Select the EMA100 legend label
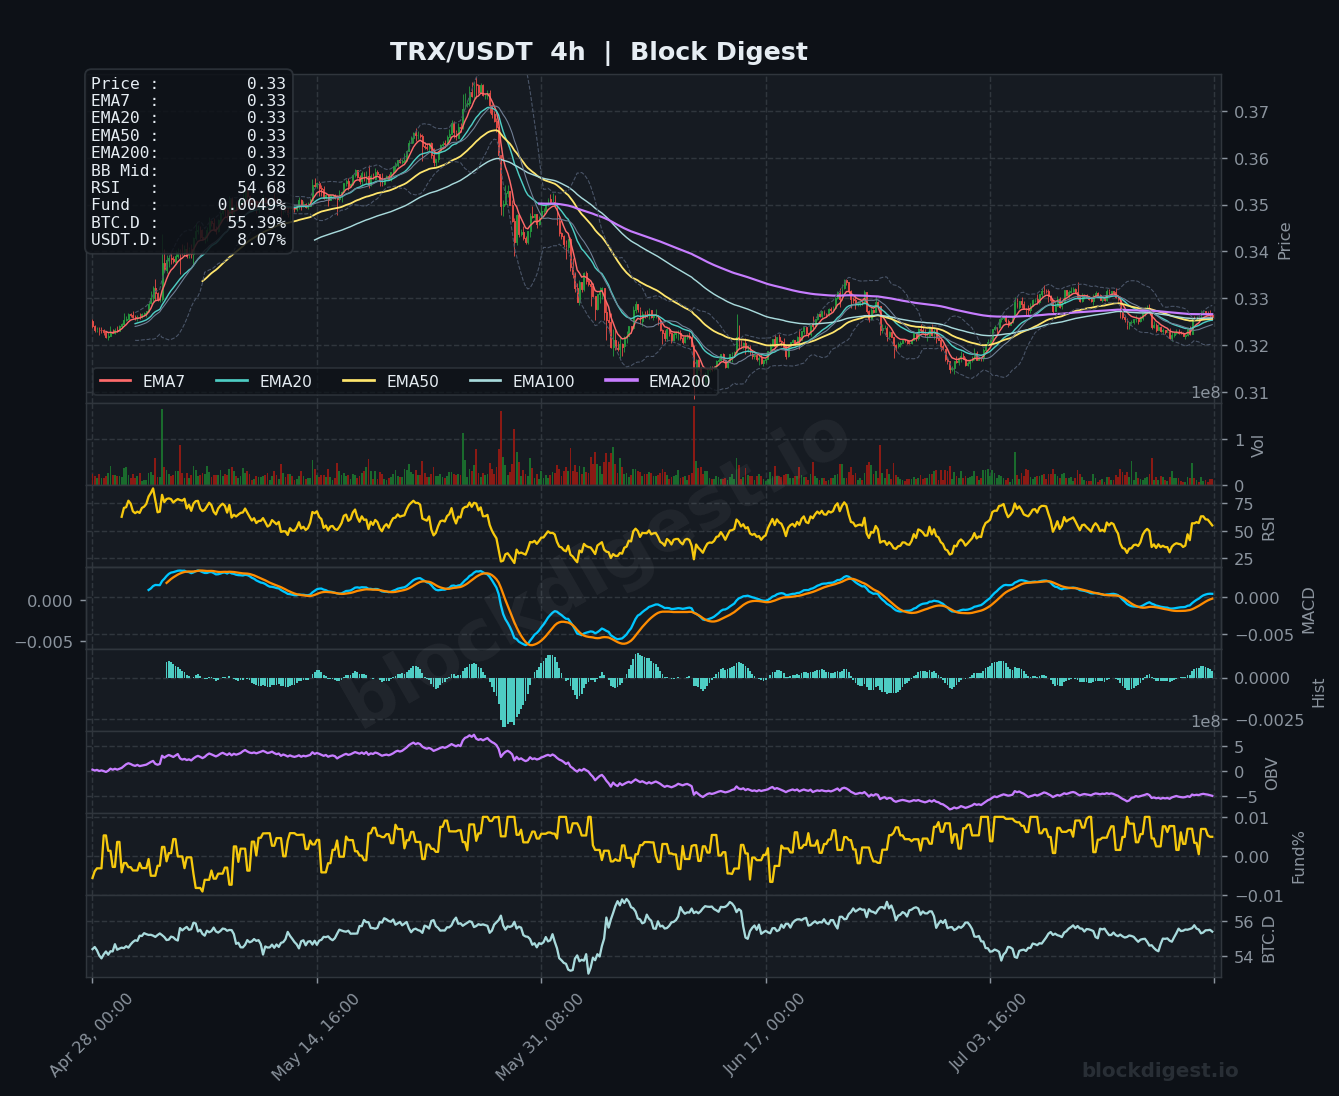Image resolution: width=1339 pixels, height=1096 pixels. pyautogui.click(x=544, y=381)
